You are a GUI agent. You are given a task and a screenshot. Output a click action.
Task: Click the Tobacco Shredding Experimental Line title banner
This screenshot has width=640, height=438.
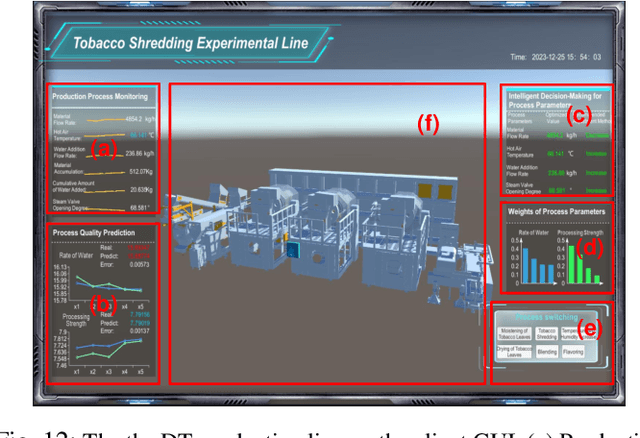tap(192, 43)
